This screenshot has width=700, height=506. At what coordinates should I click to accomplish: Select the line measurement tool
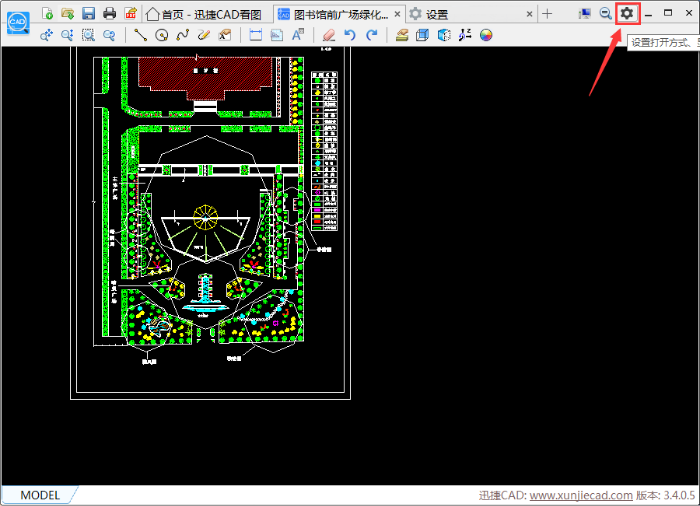[x=140, y=35]
